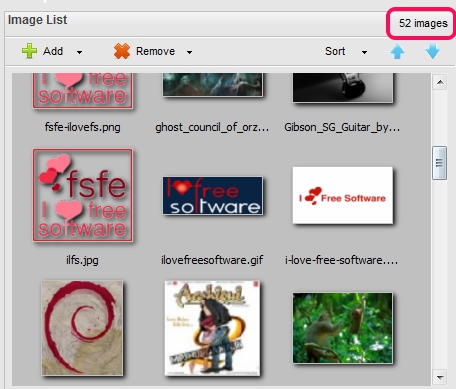Select the ilovefreesoftware.gif thumbnail
Screen dimensions: 456x389
213,196
